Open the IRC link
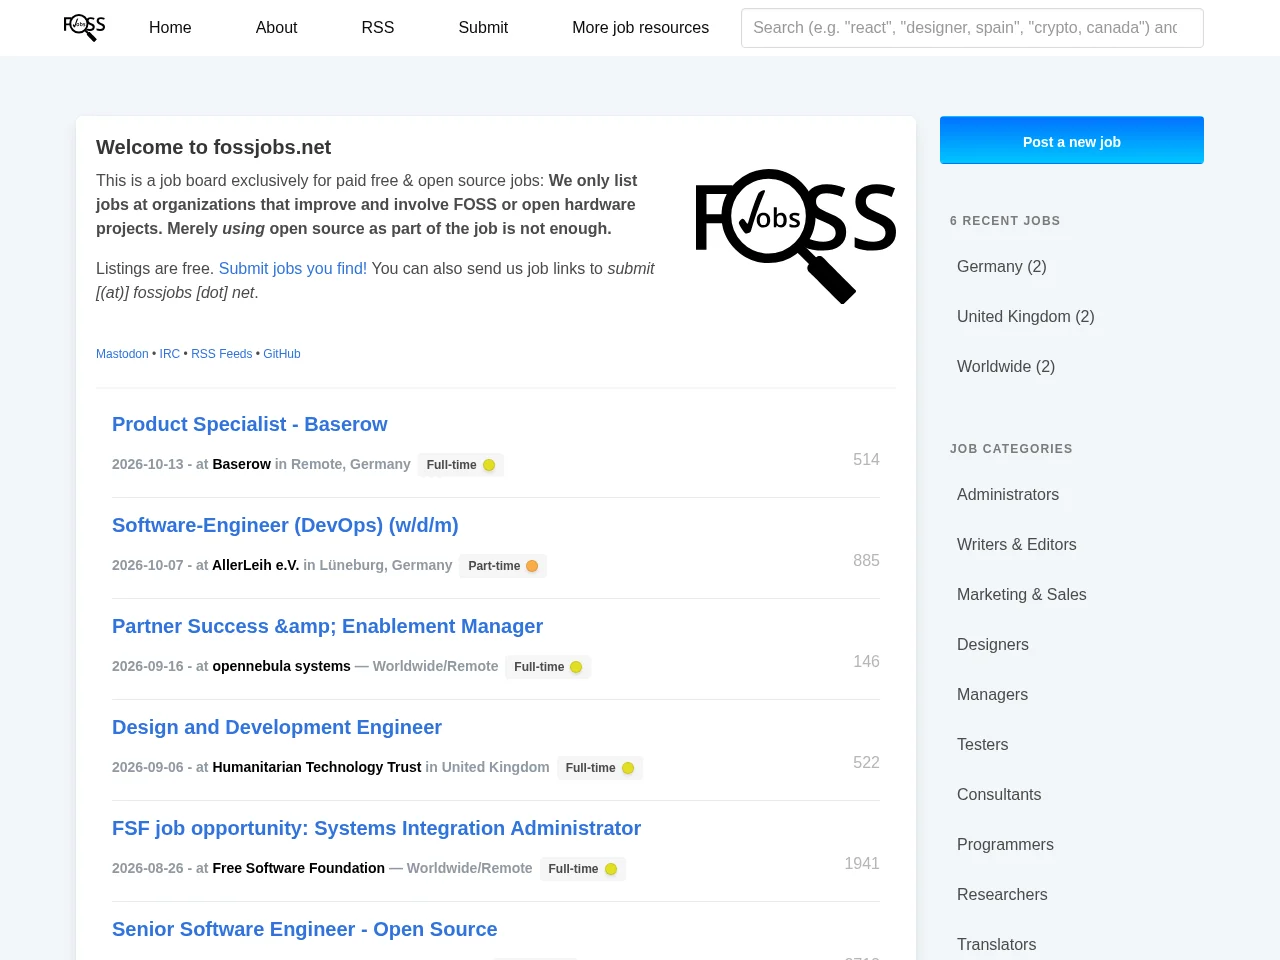The height and width of the screenshot is (960, 1280). click(170, 354)
